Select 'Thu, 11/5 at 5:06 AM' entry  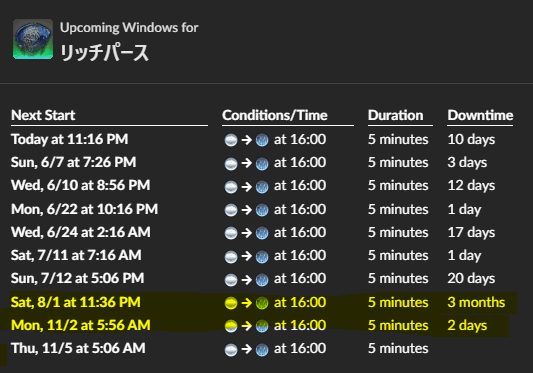78,348
